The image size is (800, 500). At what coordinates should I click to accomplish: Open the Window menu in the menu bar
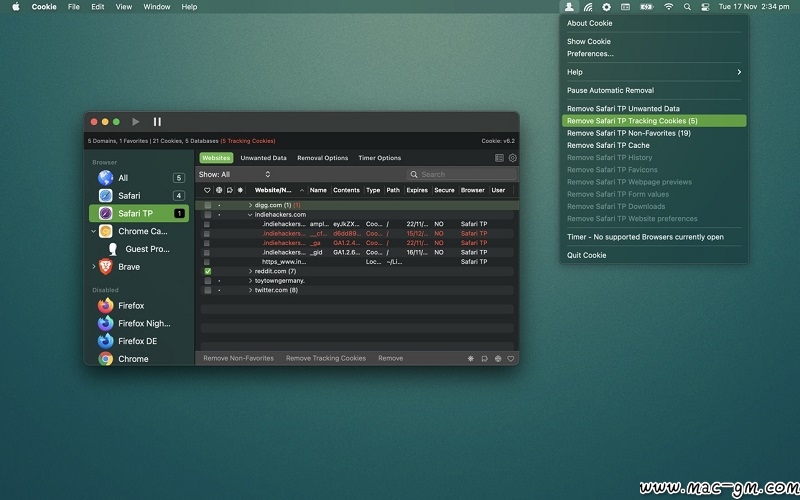(x=157, y=7)
